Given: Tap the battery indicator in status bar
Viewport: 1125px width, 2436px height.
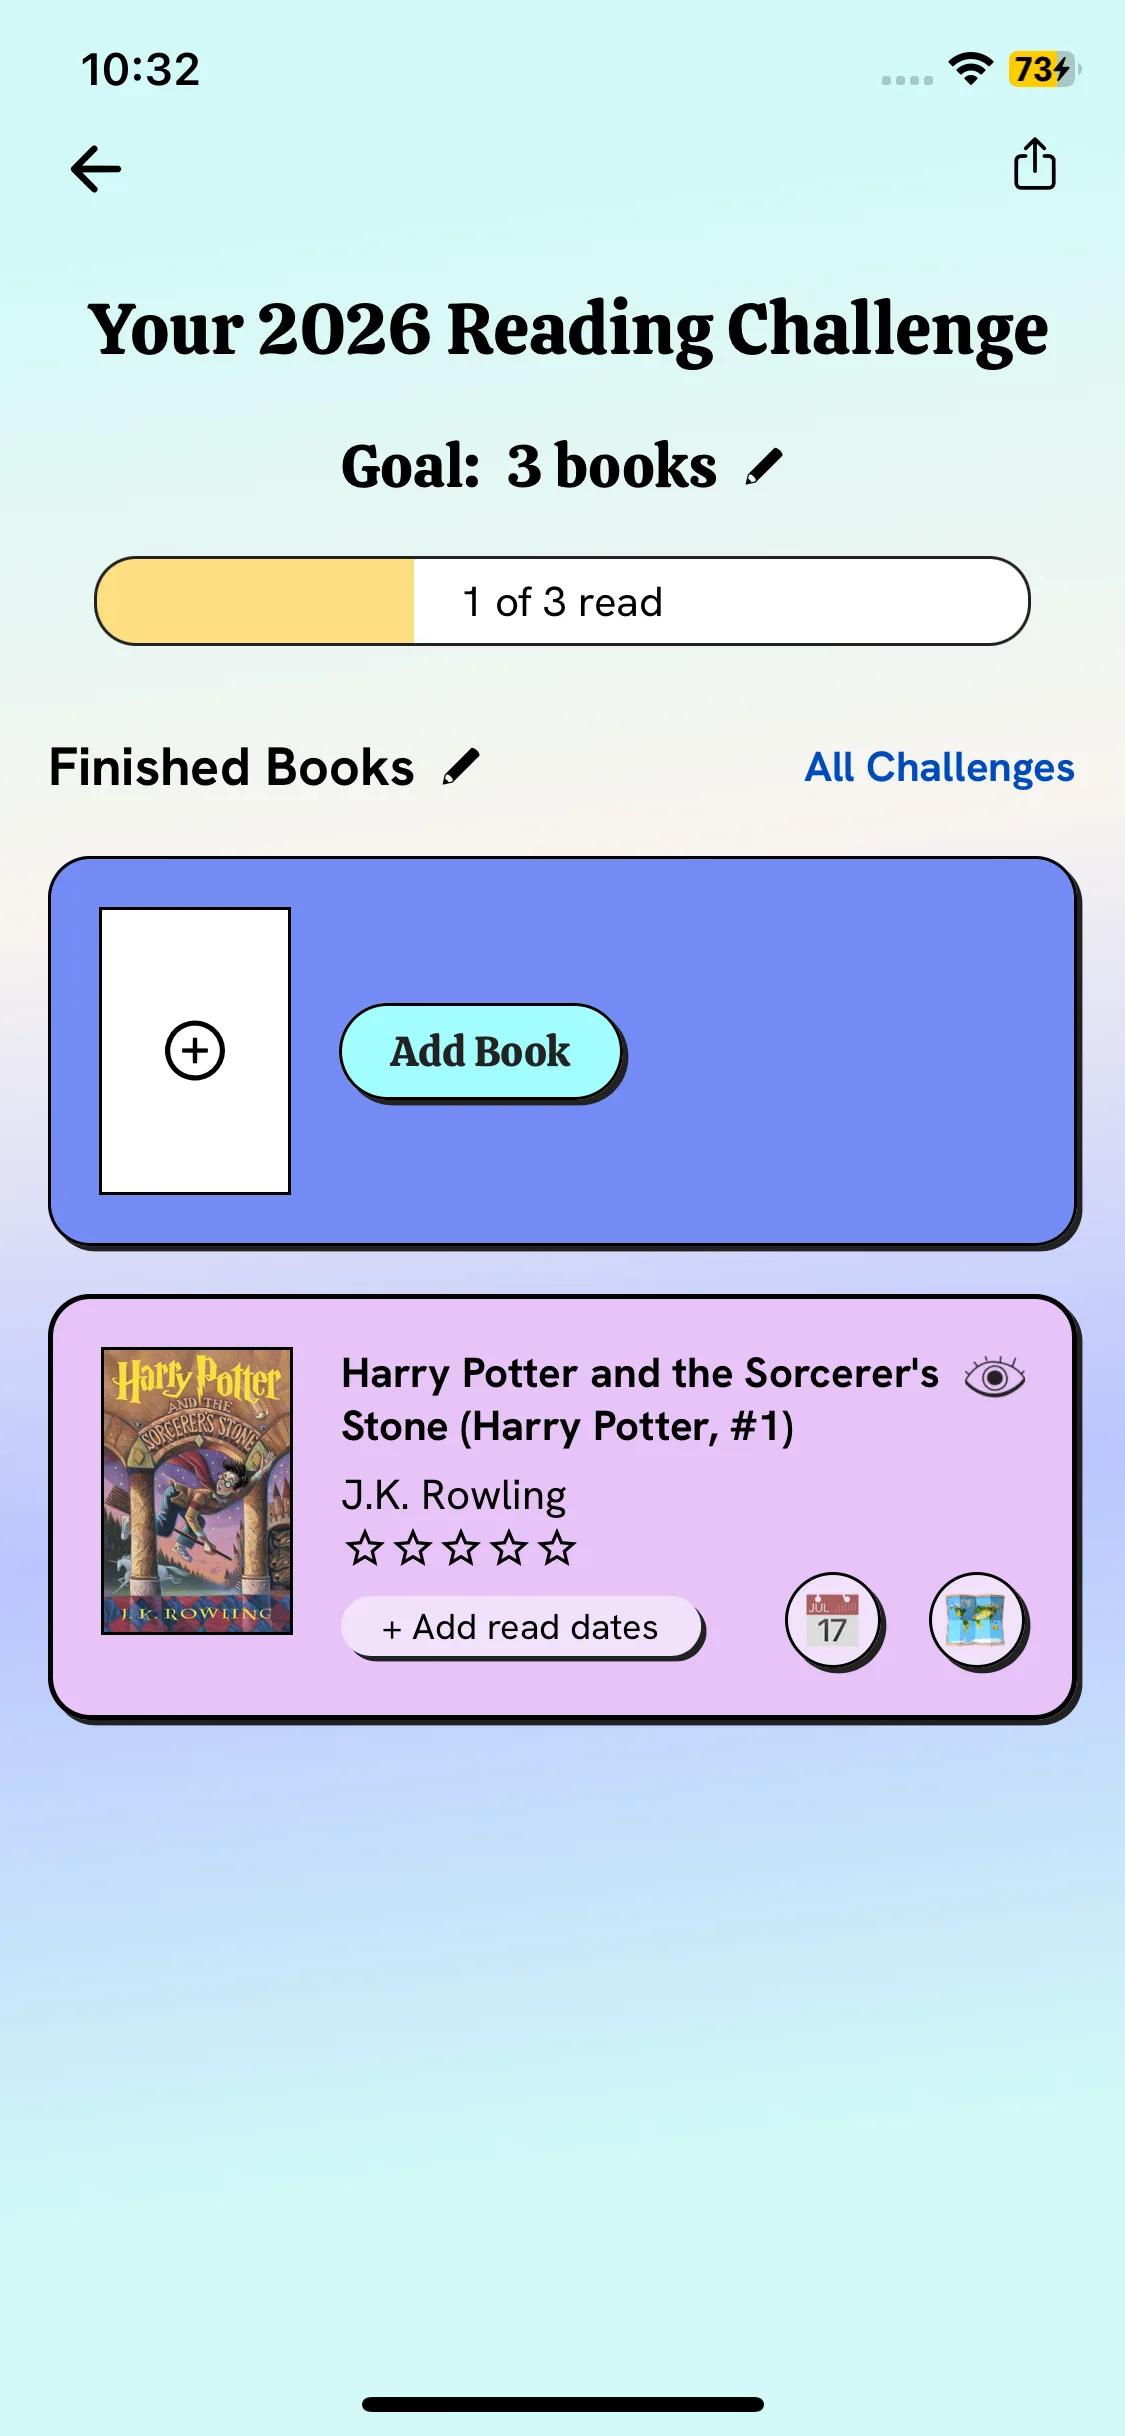Looking at the screenshot, I should point(1043,70).
